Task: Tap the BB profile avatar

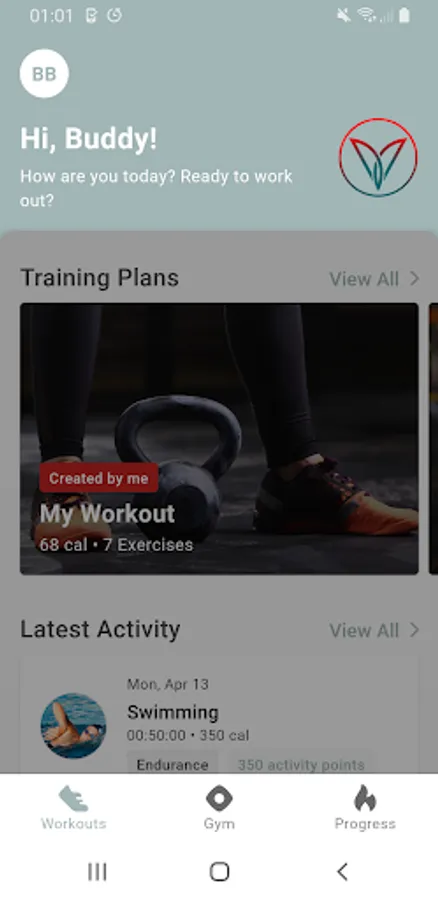Action: tap(44, 73)
